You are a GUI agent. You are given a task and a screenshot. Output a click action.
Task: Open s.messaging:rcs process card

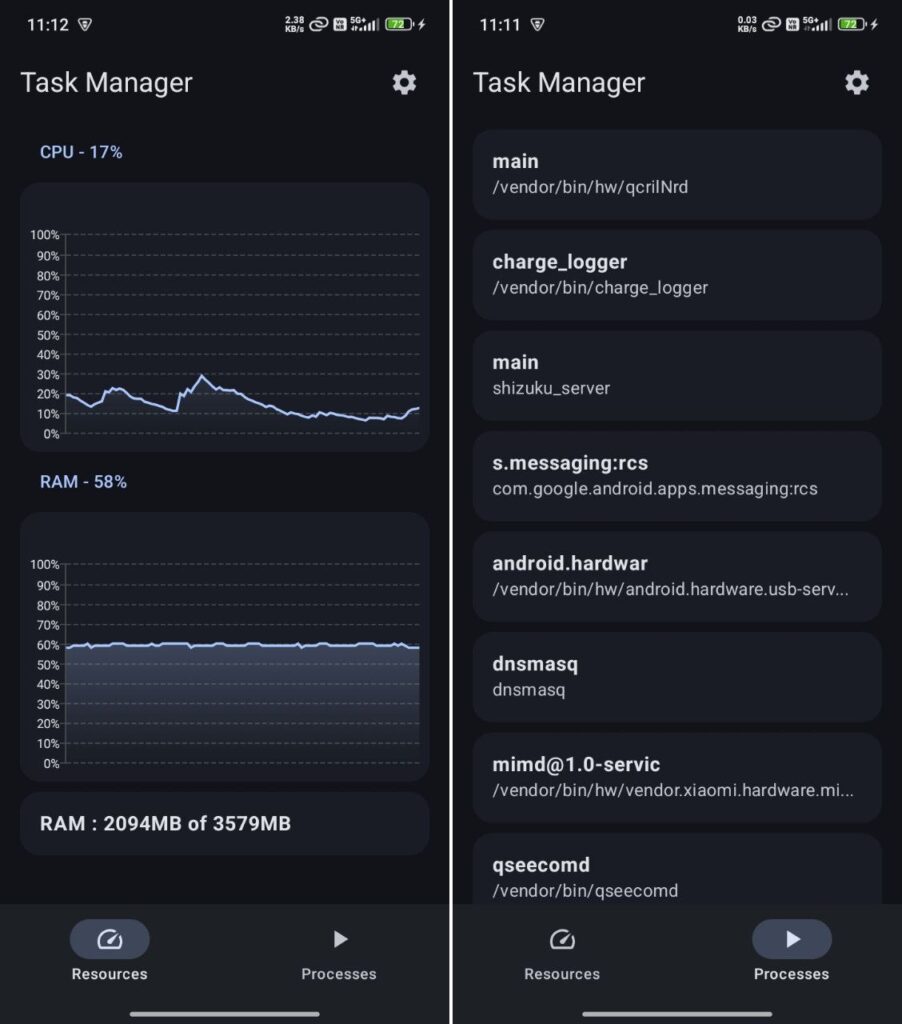[x=677, y=476]
